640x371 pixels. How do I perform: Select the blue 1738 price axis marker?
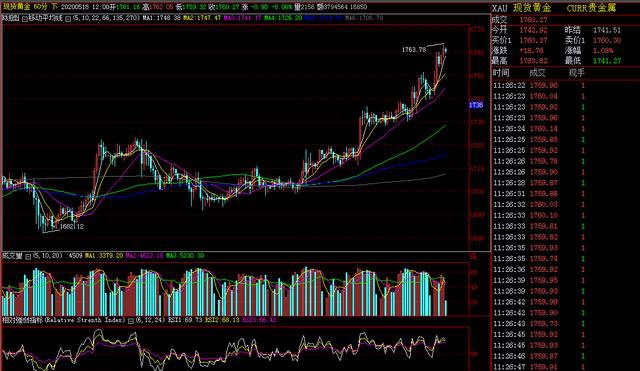(476, 105)
